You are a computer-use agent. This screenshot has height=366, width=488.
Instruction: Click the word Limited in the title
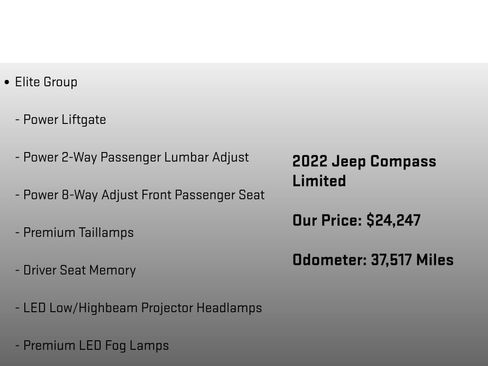point(319,181)
